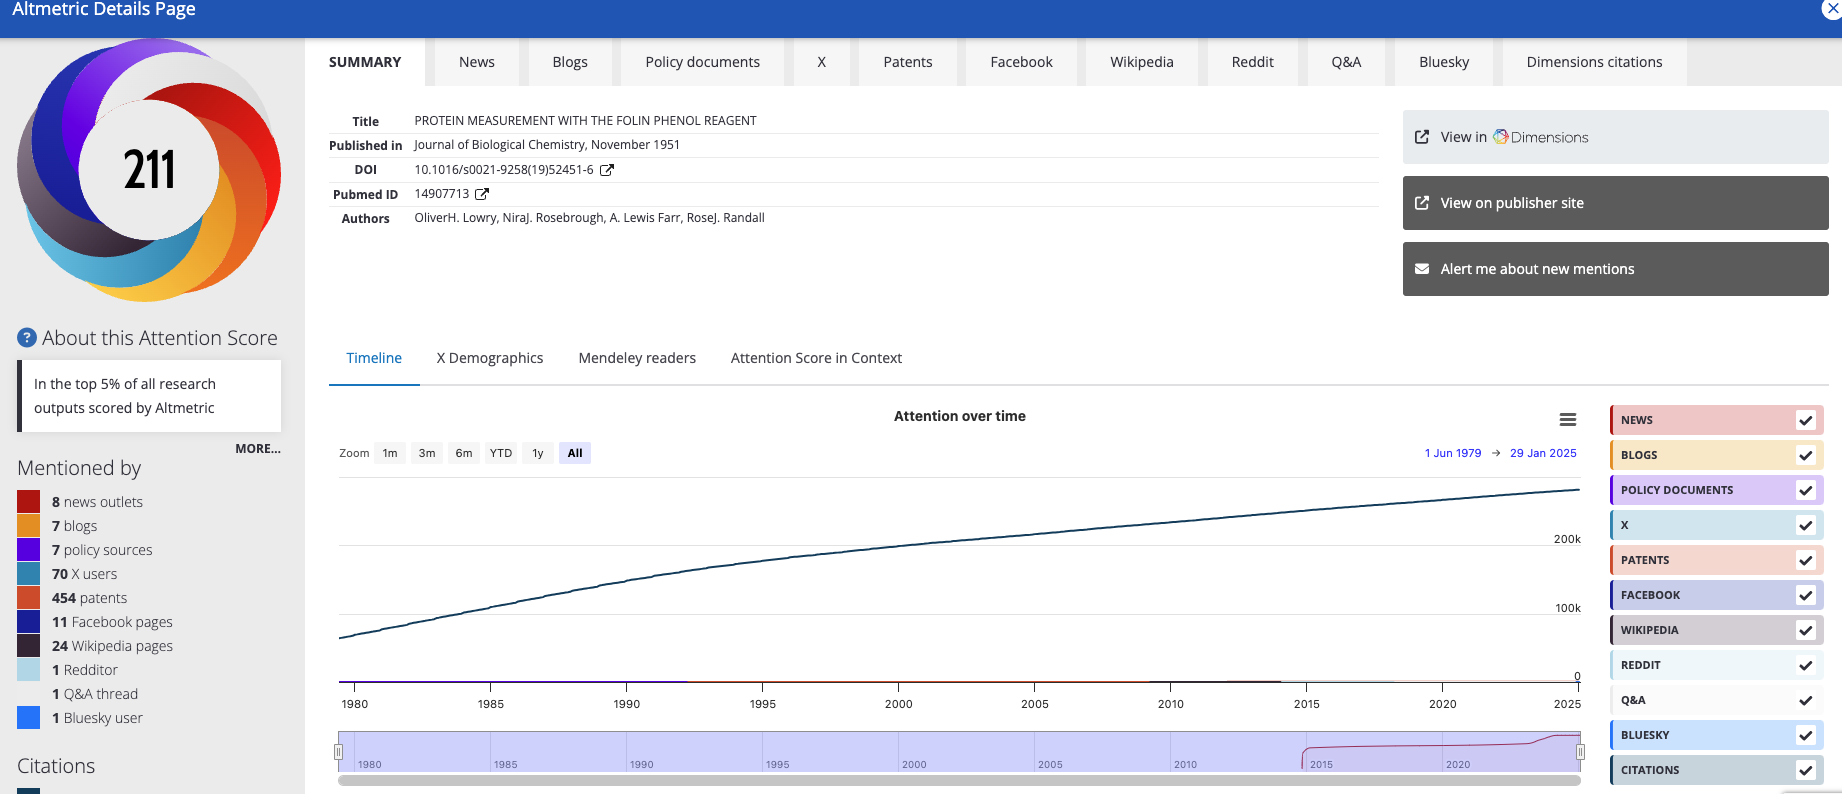This screenshot has height=794, width=1842.
Task: Click the chart horizontal scrollbar
Action: [958, 781]
